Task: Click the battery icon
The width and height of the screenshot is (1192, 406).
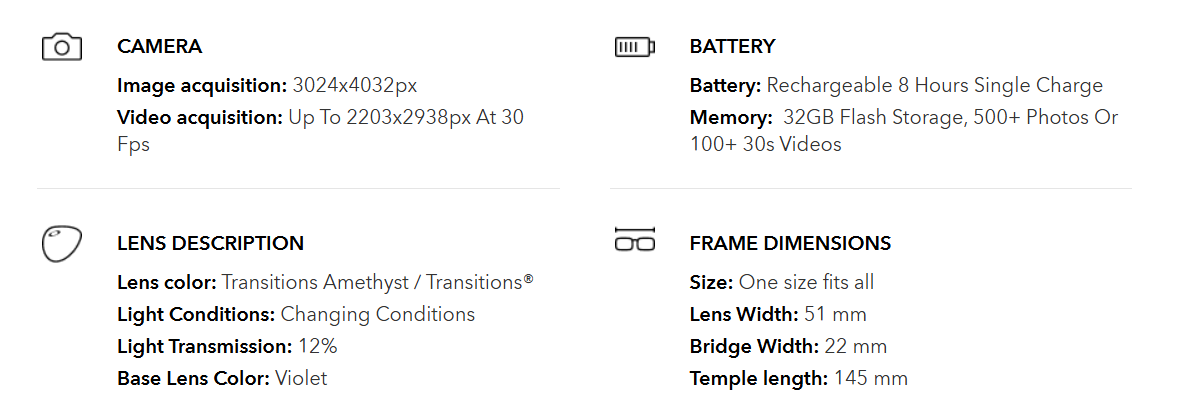Action: [x=634, y=47]
